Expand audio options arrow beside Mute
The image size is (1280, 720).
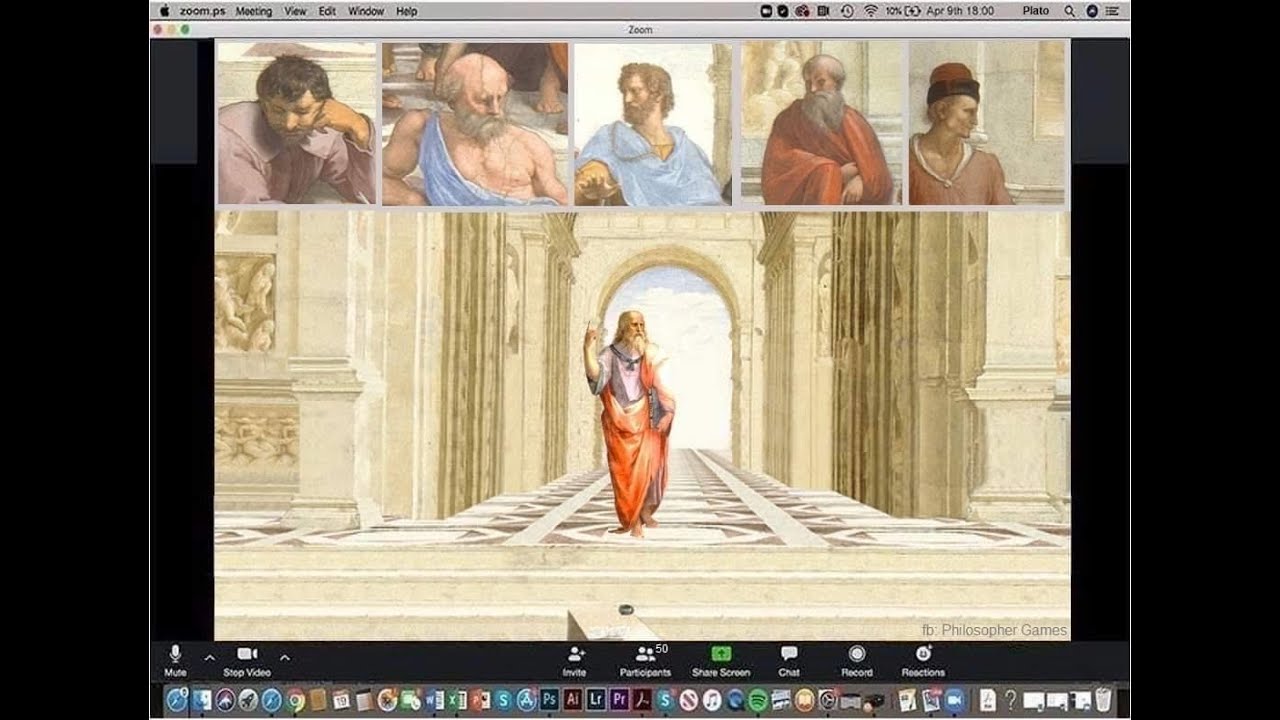(209, 657)
